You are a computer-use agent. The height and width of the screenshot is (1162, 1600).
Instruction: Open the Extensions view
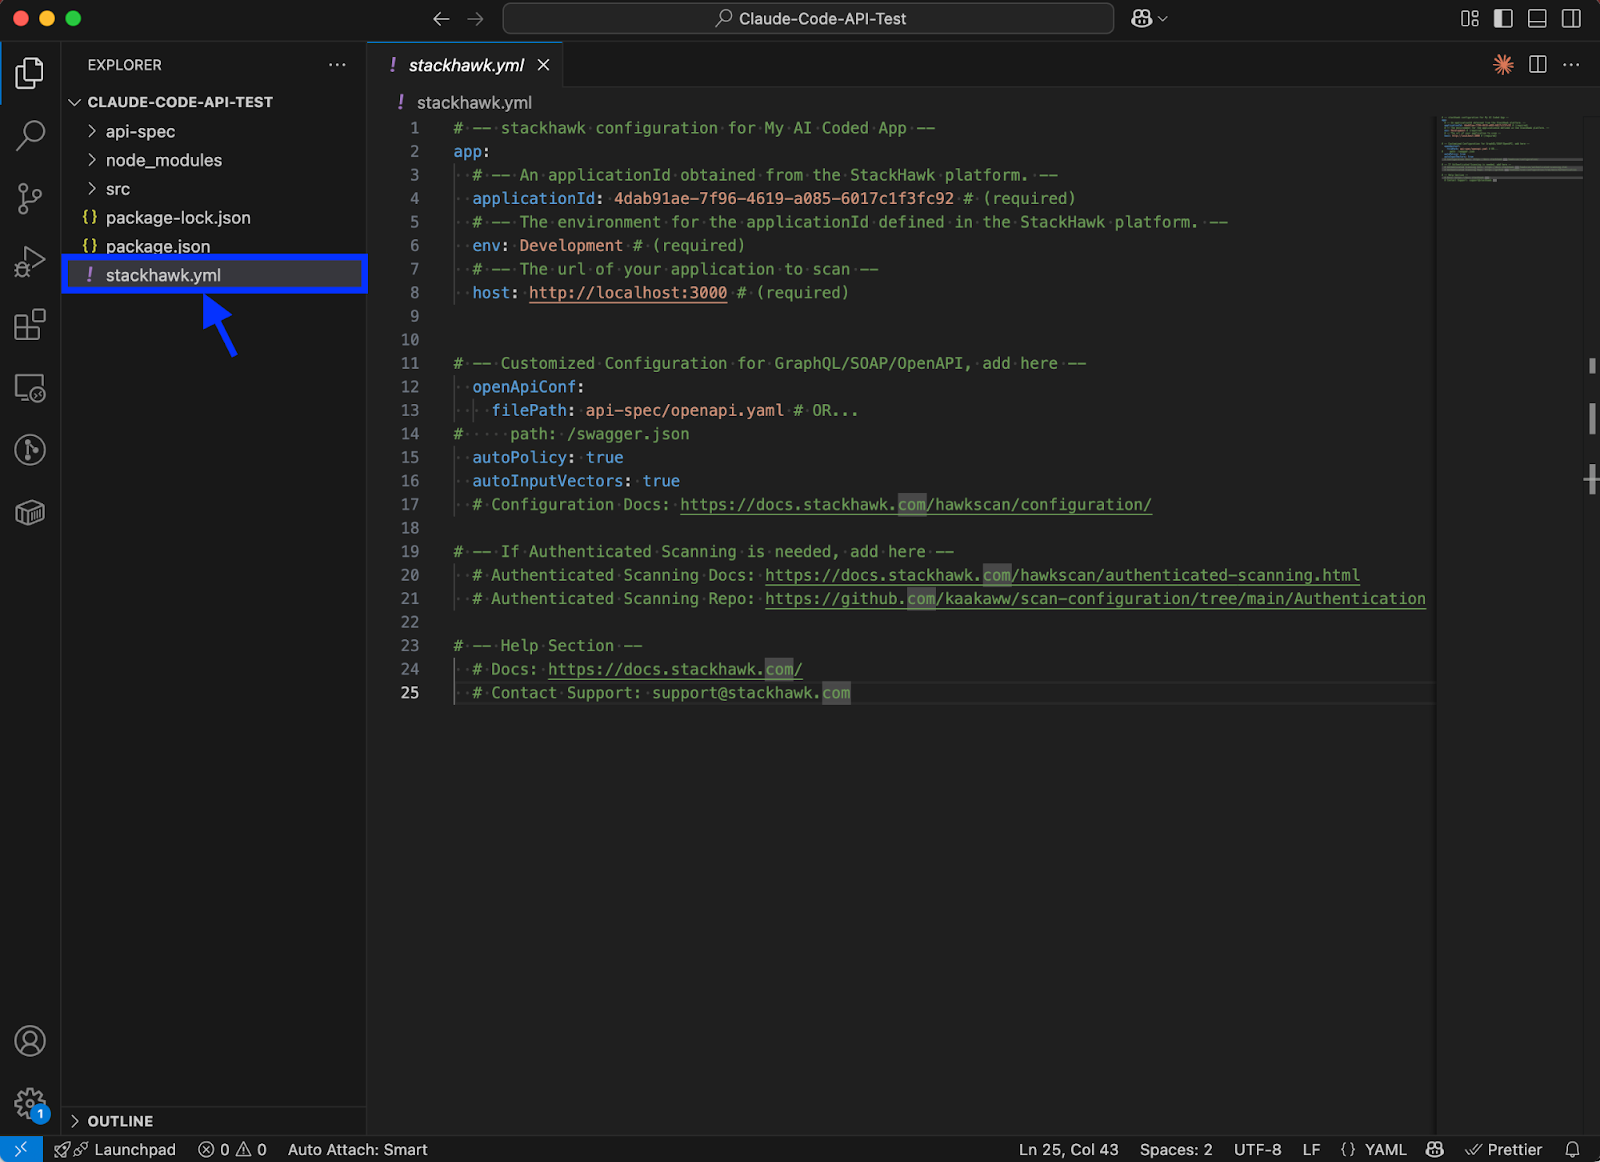30,324
